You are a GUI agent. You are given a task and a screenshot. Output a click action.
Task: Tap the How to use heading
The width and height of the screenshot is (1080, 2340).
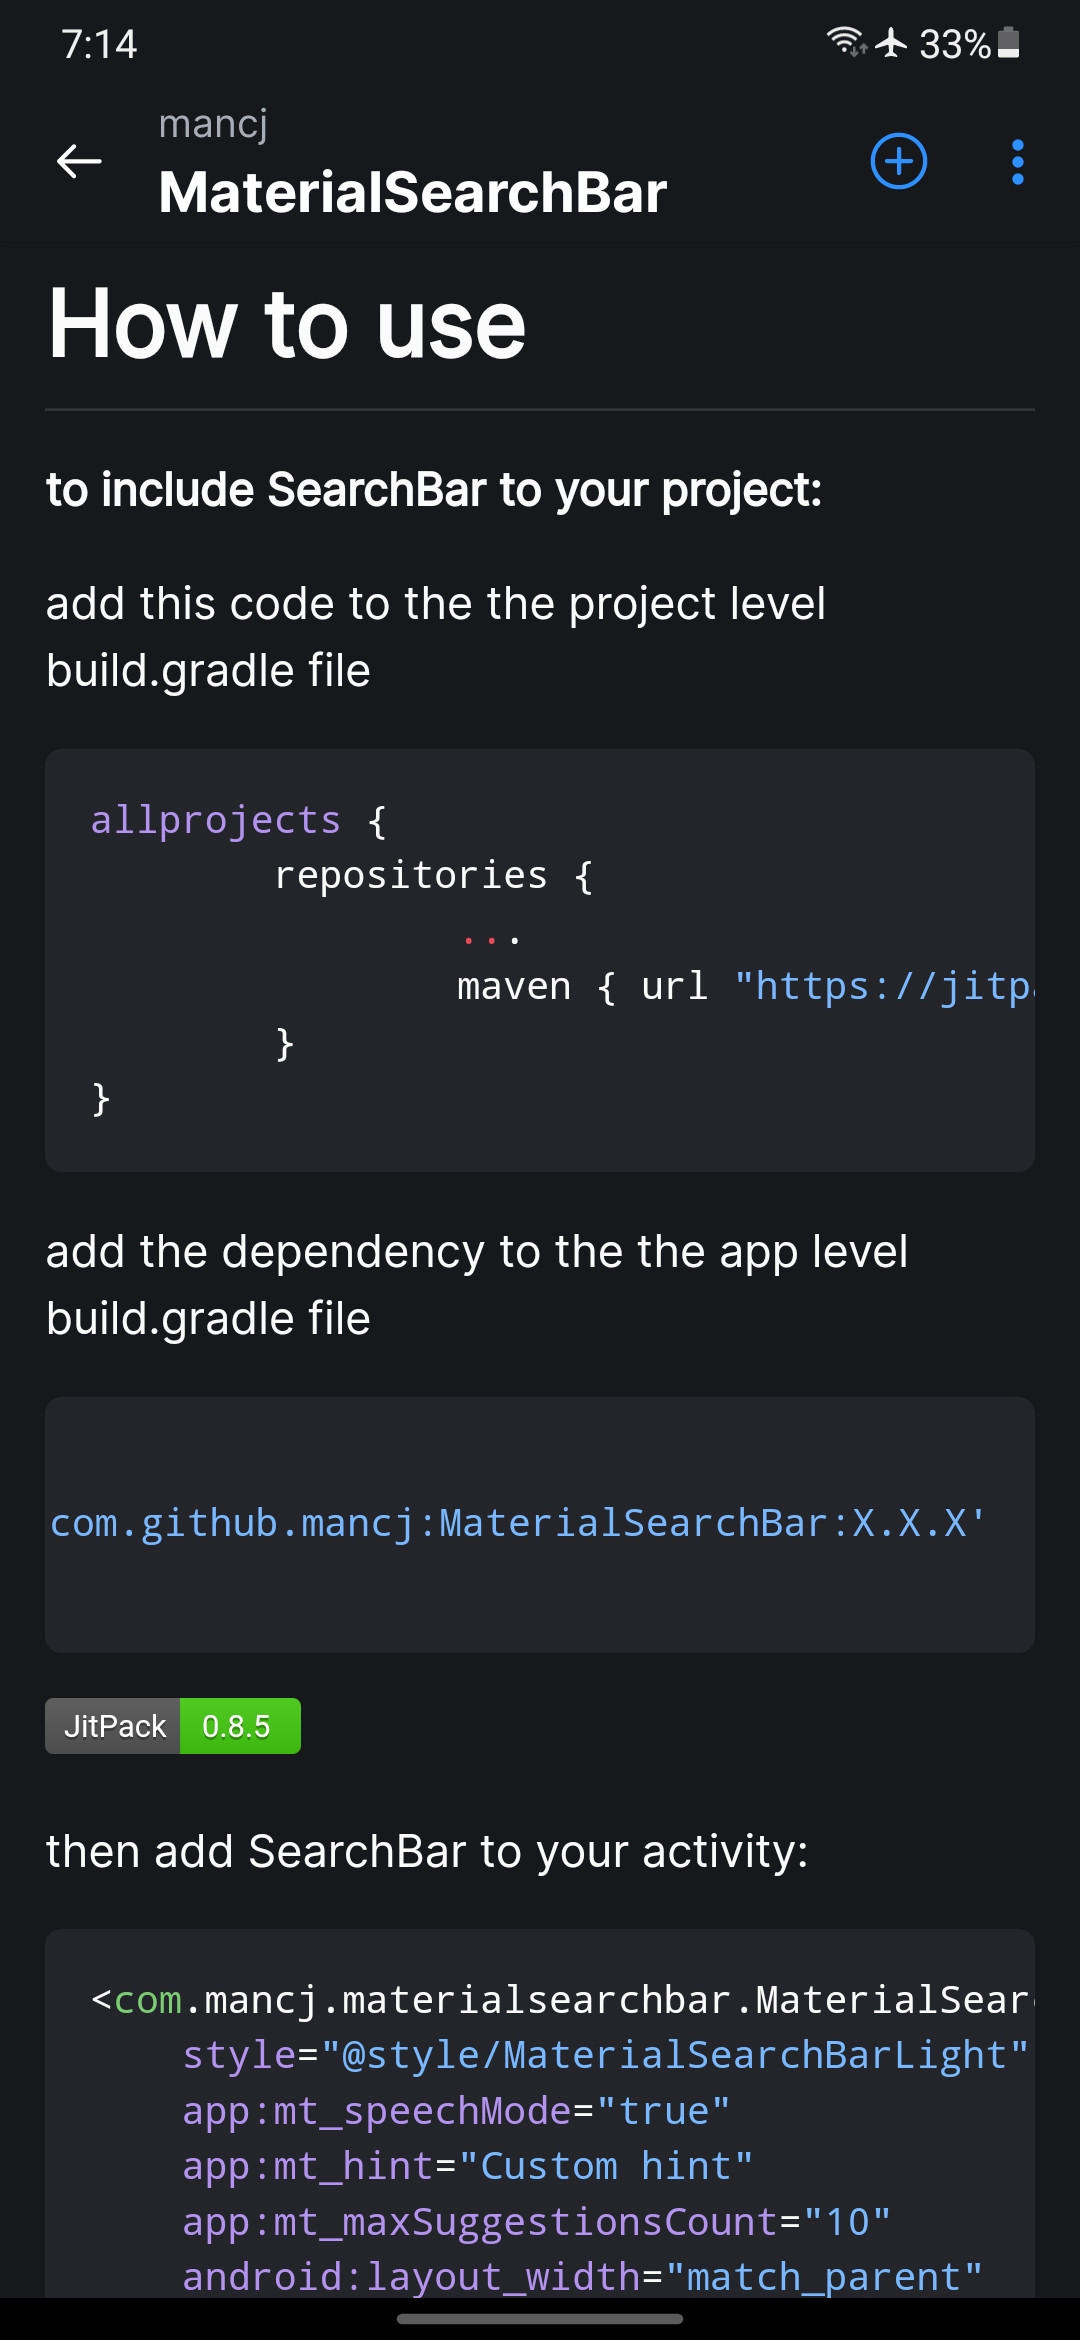287,322
